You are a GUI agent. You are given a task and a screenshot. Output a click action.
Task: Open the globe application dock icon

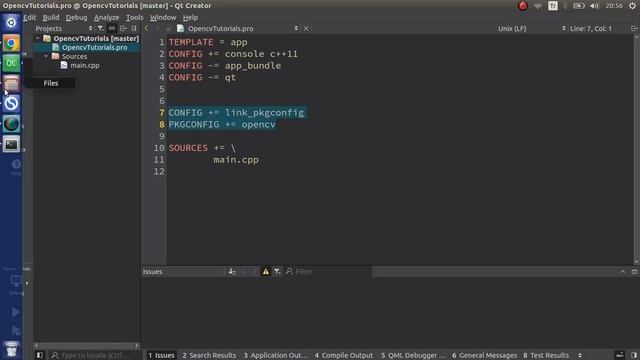tap(11, 124)
